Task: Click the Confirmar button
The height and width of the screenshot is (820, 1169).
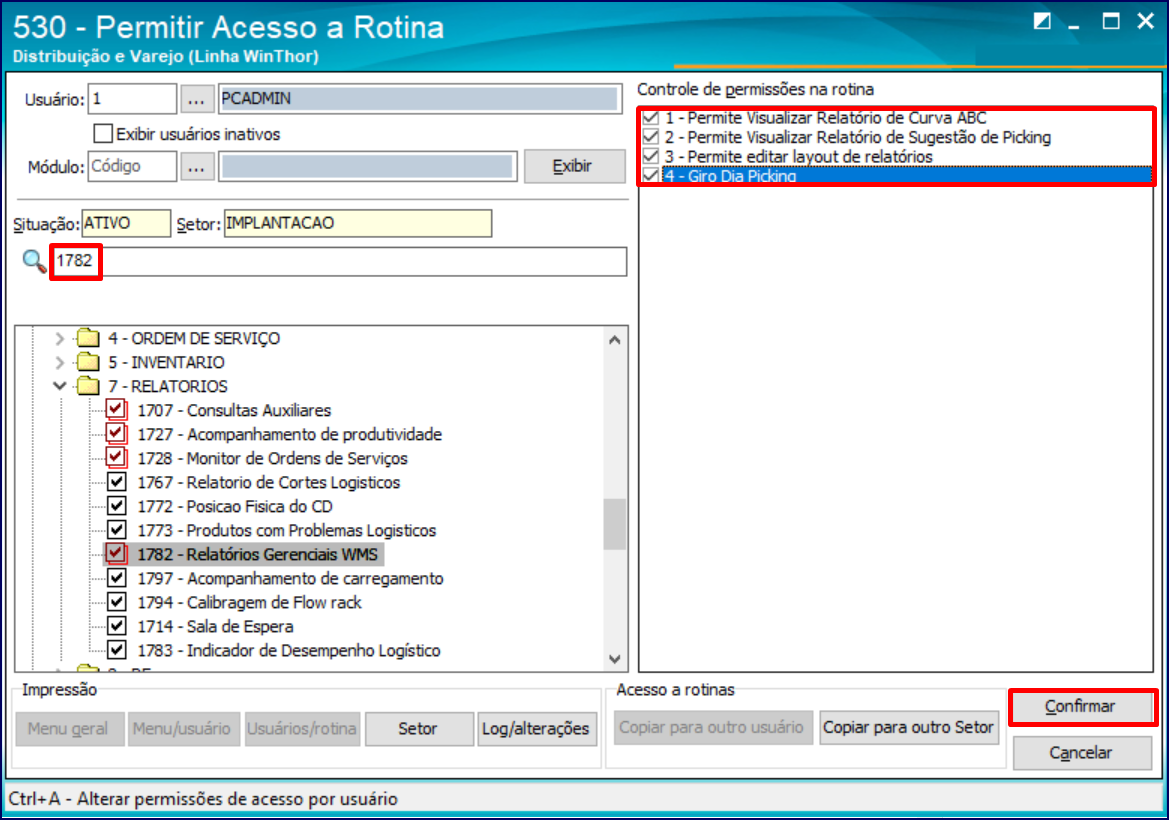Action: pos(1081,707)
